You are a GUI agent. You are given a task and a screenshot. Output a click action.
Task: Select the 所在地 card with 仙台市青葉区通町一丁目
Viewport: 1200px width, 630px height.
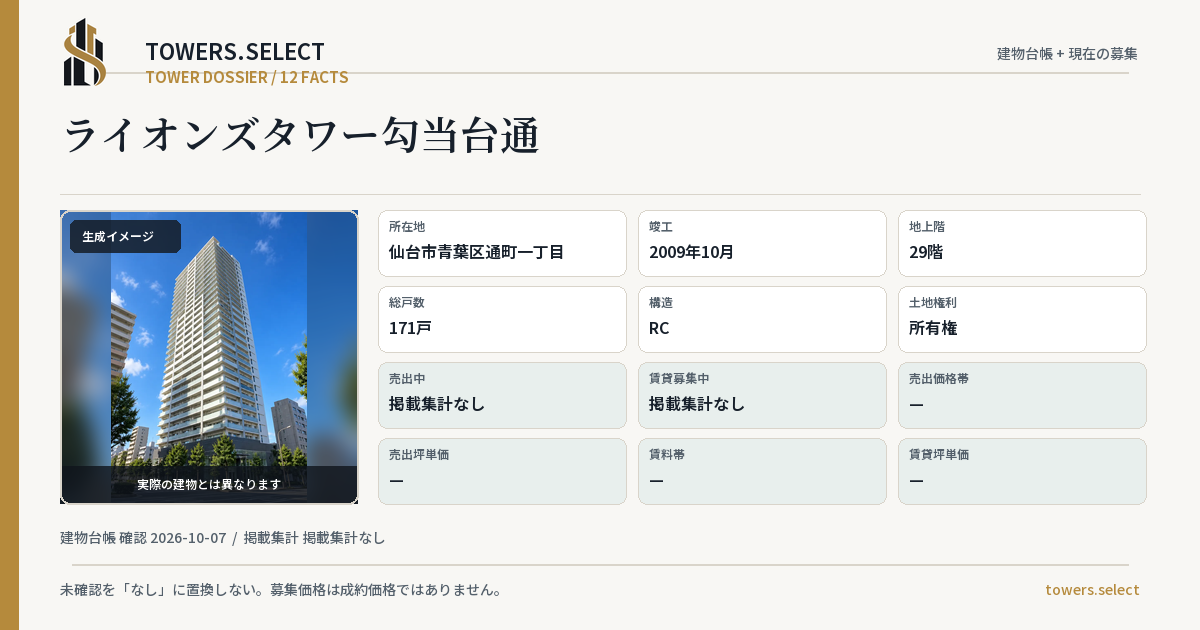(502, 243)
